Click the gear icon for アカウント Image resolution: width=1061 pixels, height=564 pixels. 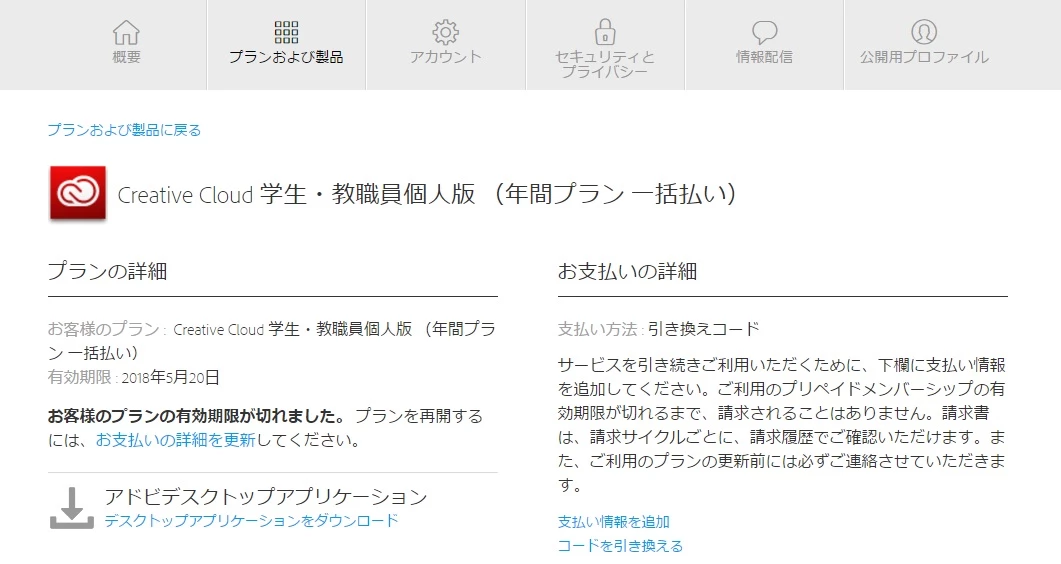tap(445, 32)
